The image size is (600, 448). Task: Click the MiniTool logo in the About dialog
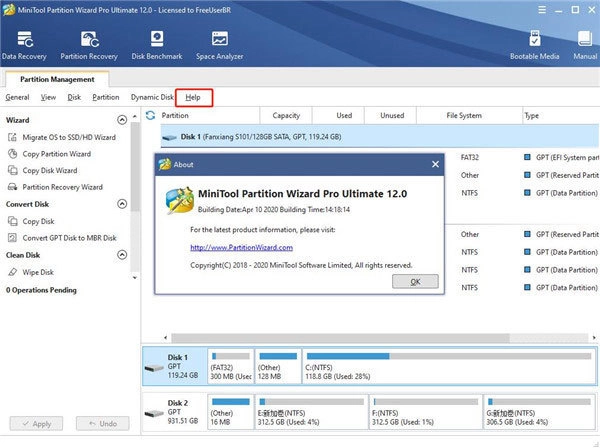[179, 200]
